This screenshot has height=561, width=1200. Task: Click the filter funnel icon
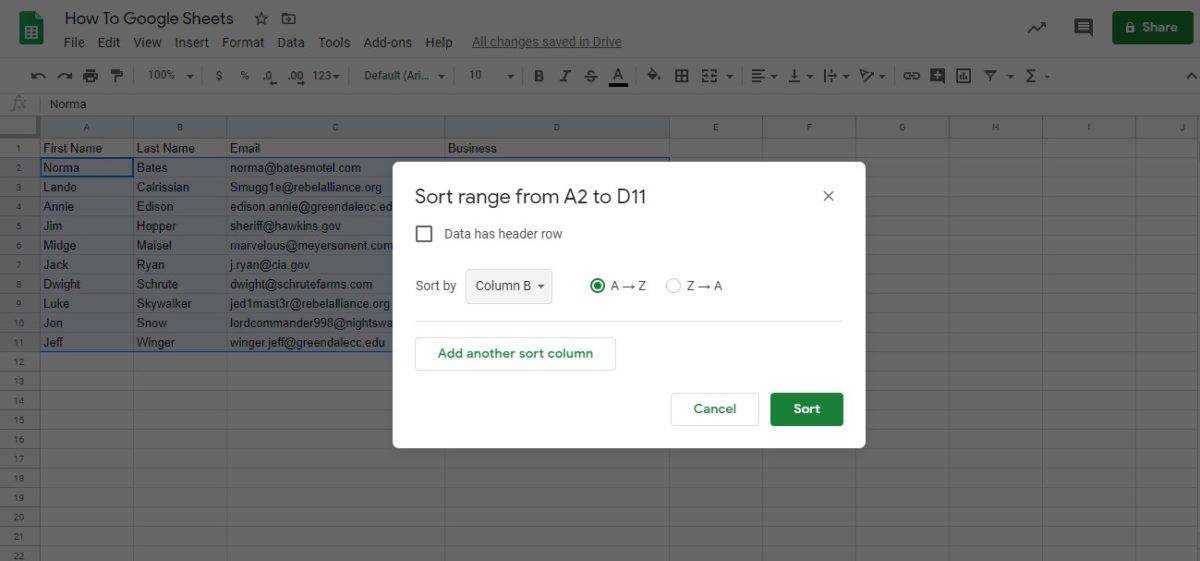click(990, 76)
